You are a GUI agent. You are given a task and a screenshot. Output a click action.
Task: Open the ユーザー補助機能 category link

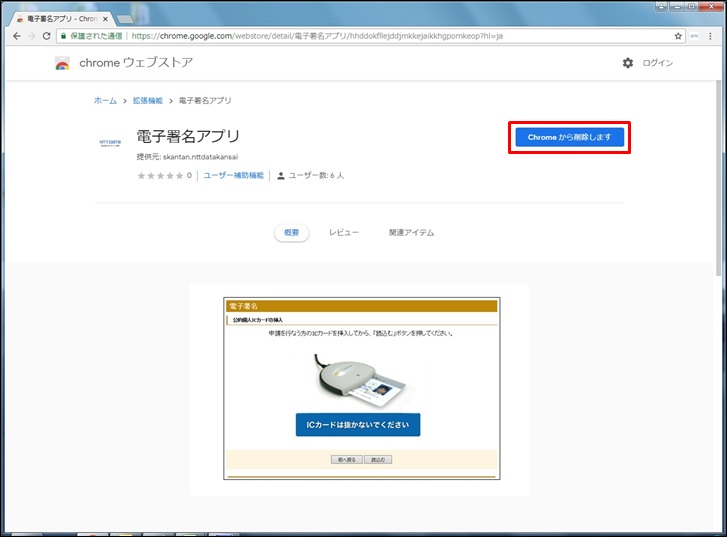click(233, 175)
